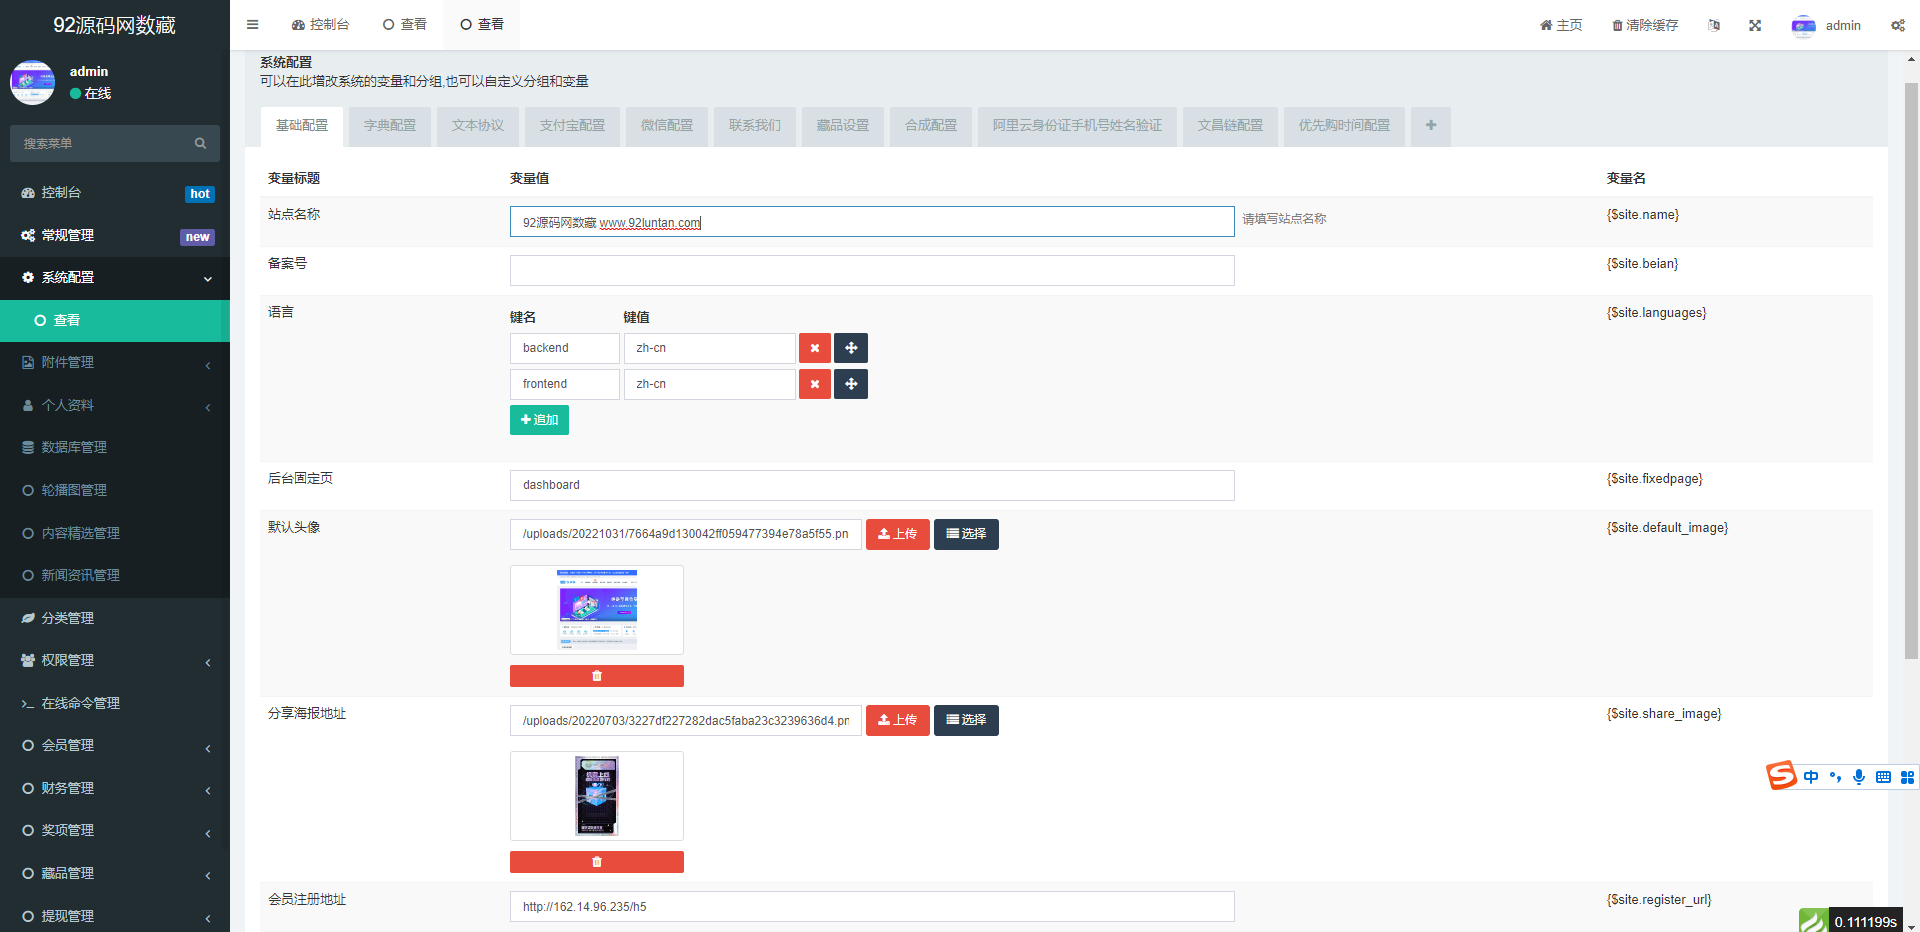The image size is (1920, 932).
Task: Click 上传 button for 默认头像
Action: pos(897,534)
